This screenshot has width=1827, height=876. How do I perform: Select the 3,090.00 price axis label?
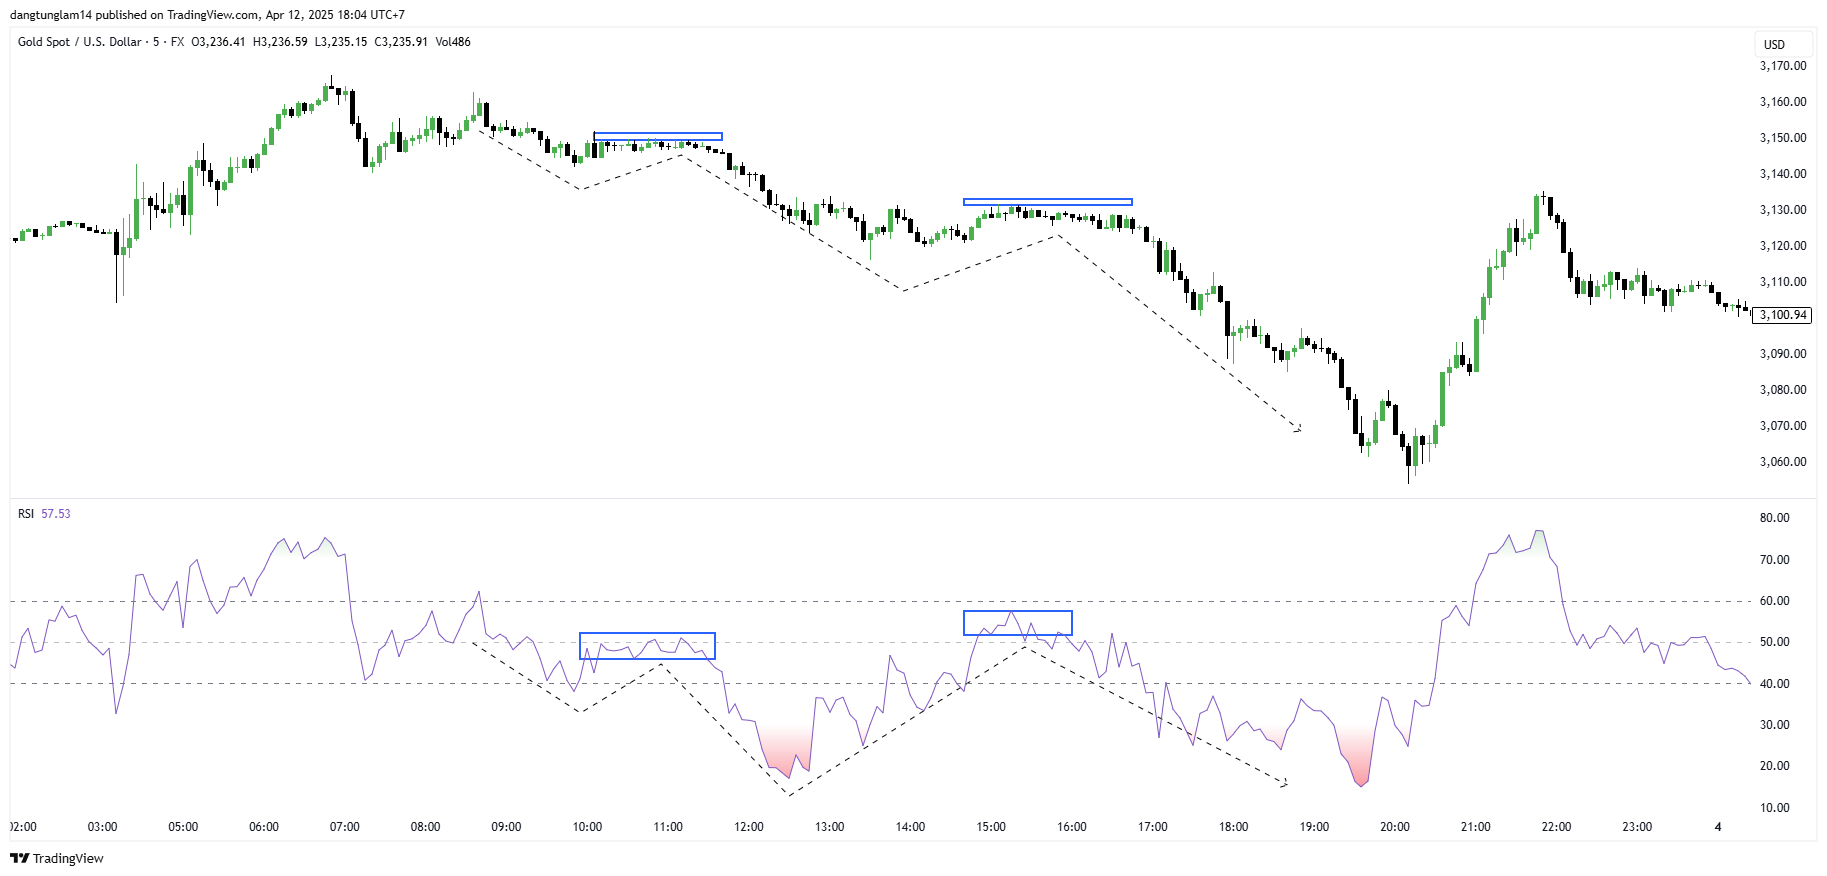click(1783, 354)
